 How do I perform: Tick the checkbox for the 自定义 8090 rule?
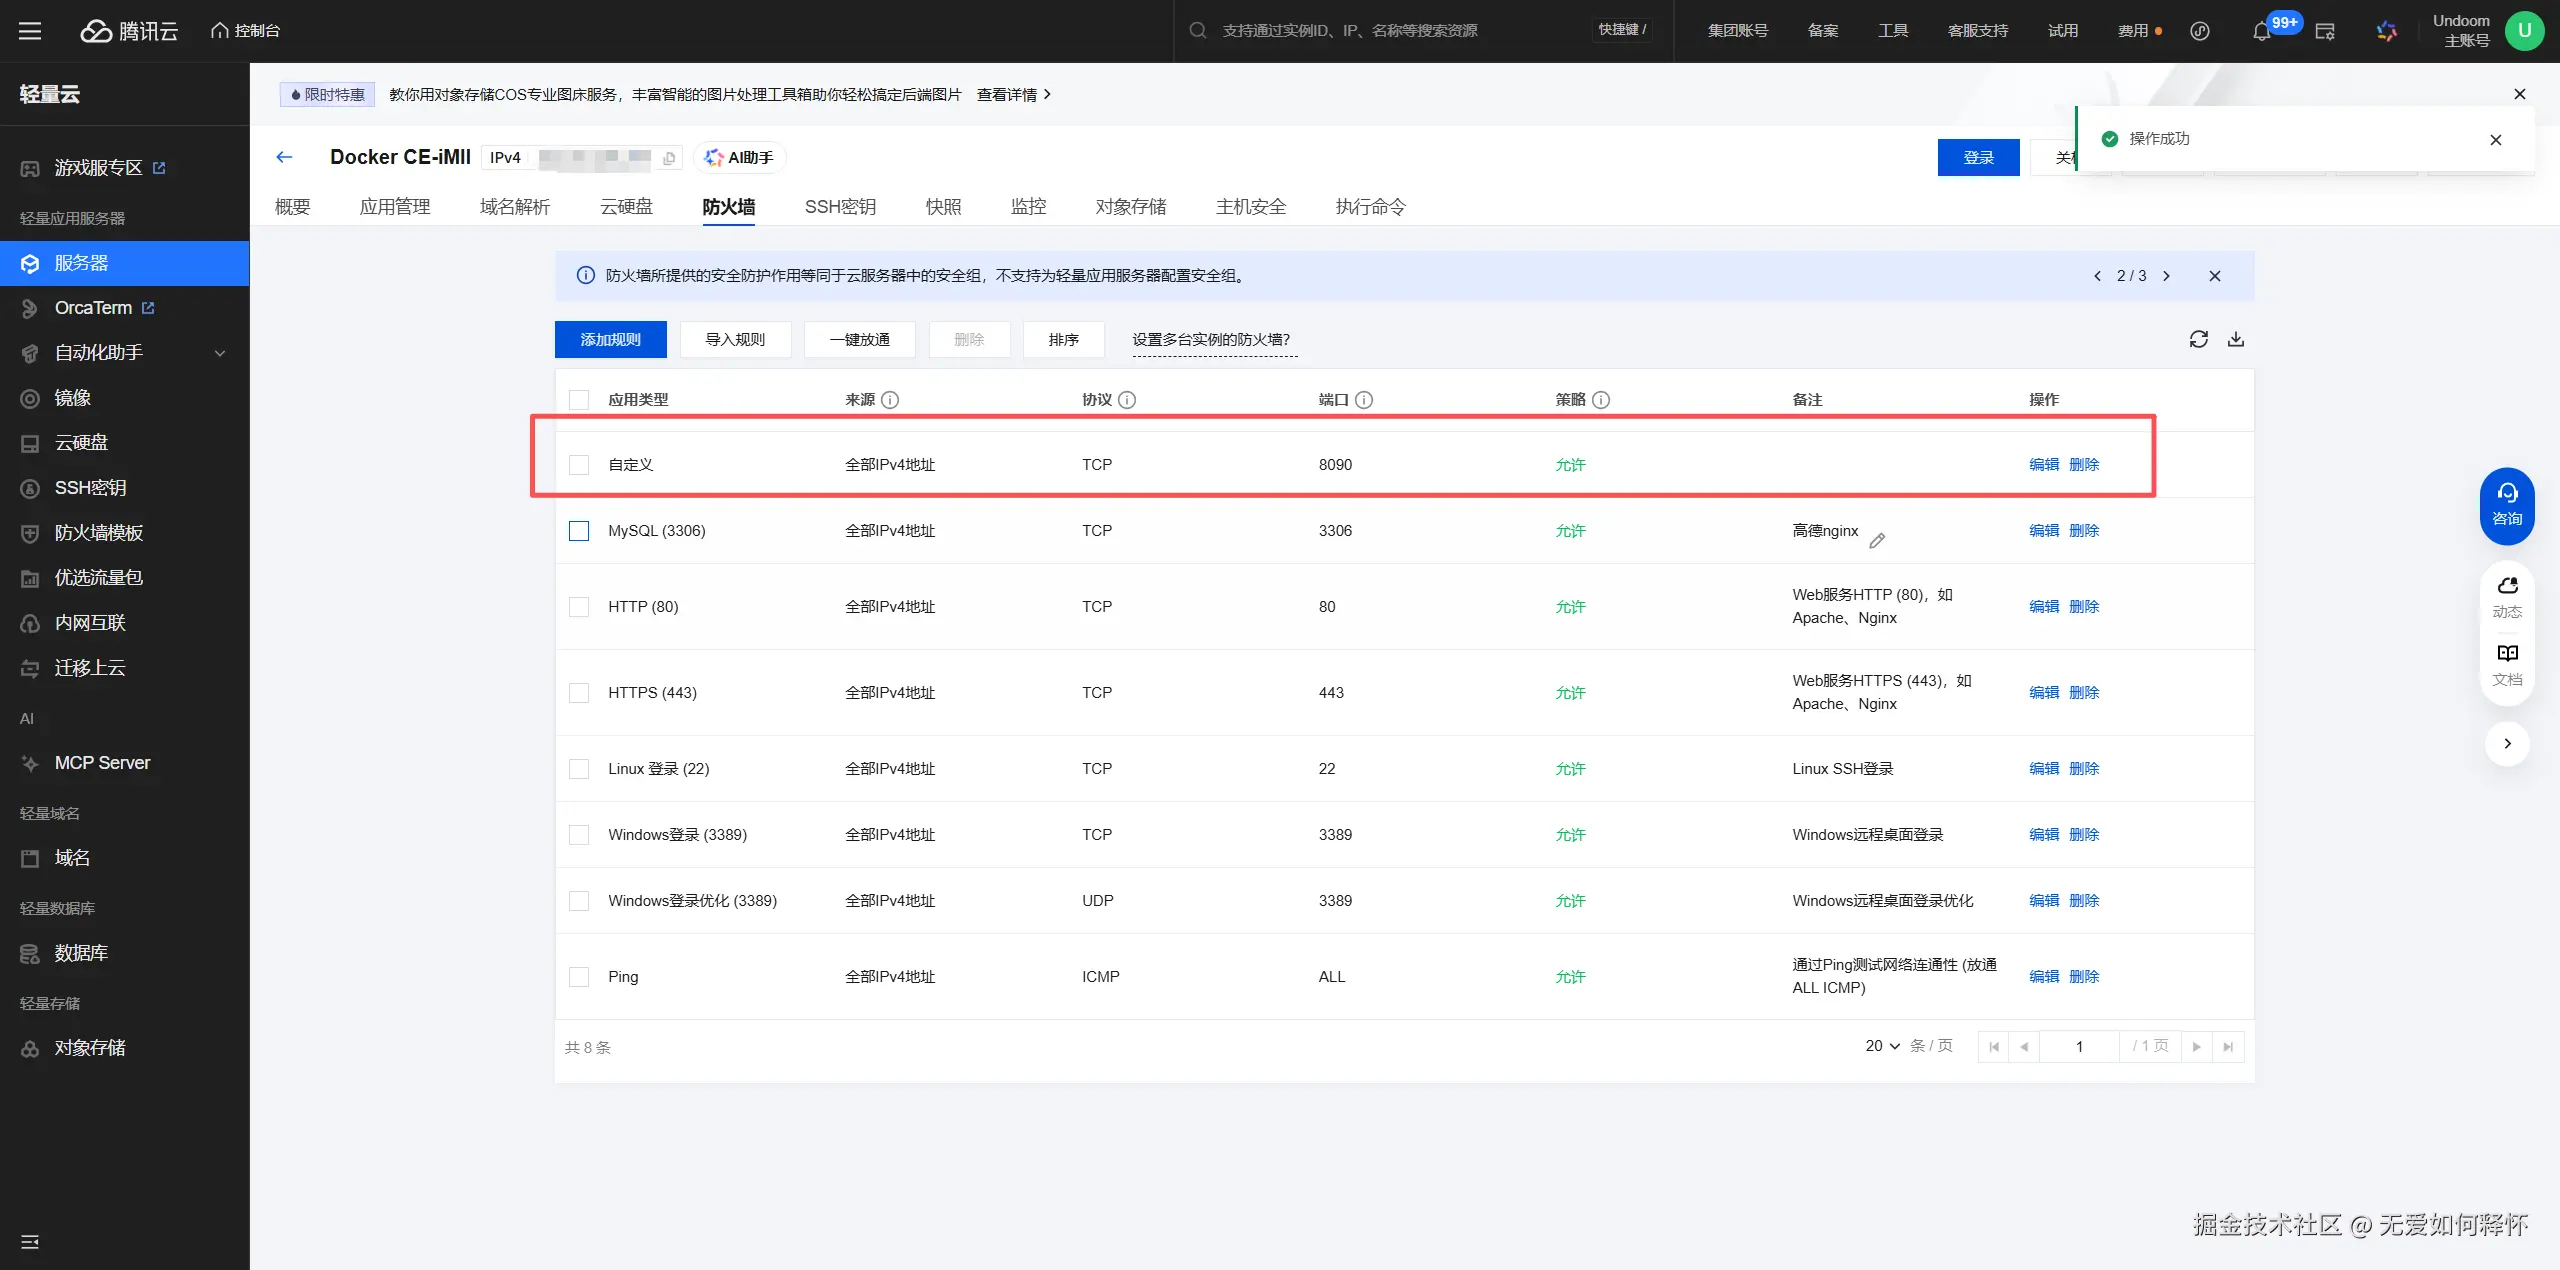click(x=579, y=465)
